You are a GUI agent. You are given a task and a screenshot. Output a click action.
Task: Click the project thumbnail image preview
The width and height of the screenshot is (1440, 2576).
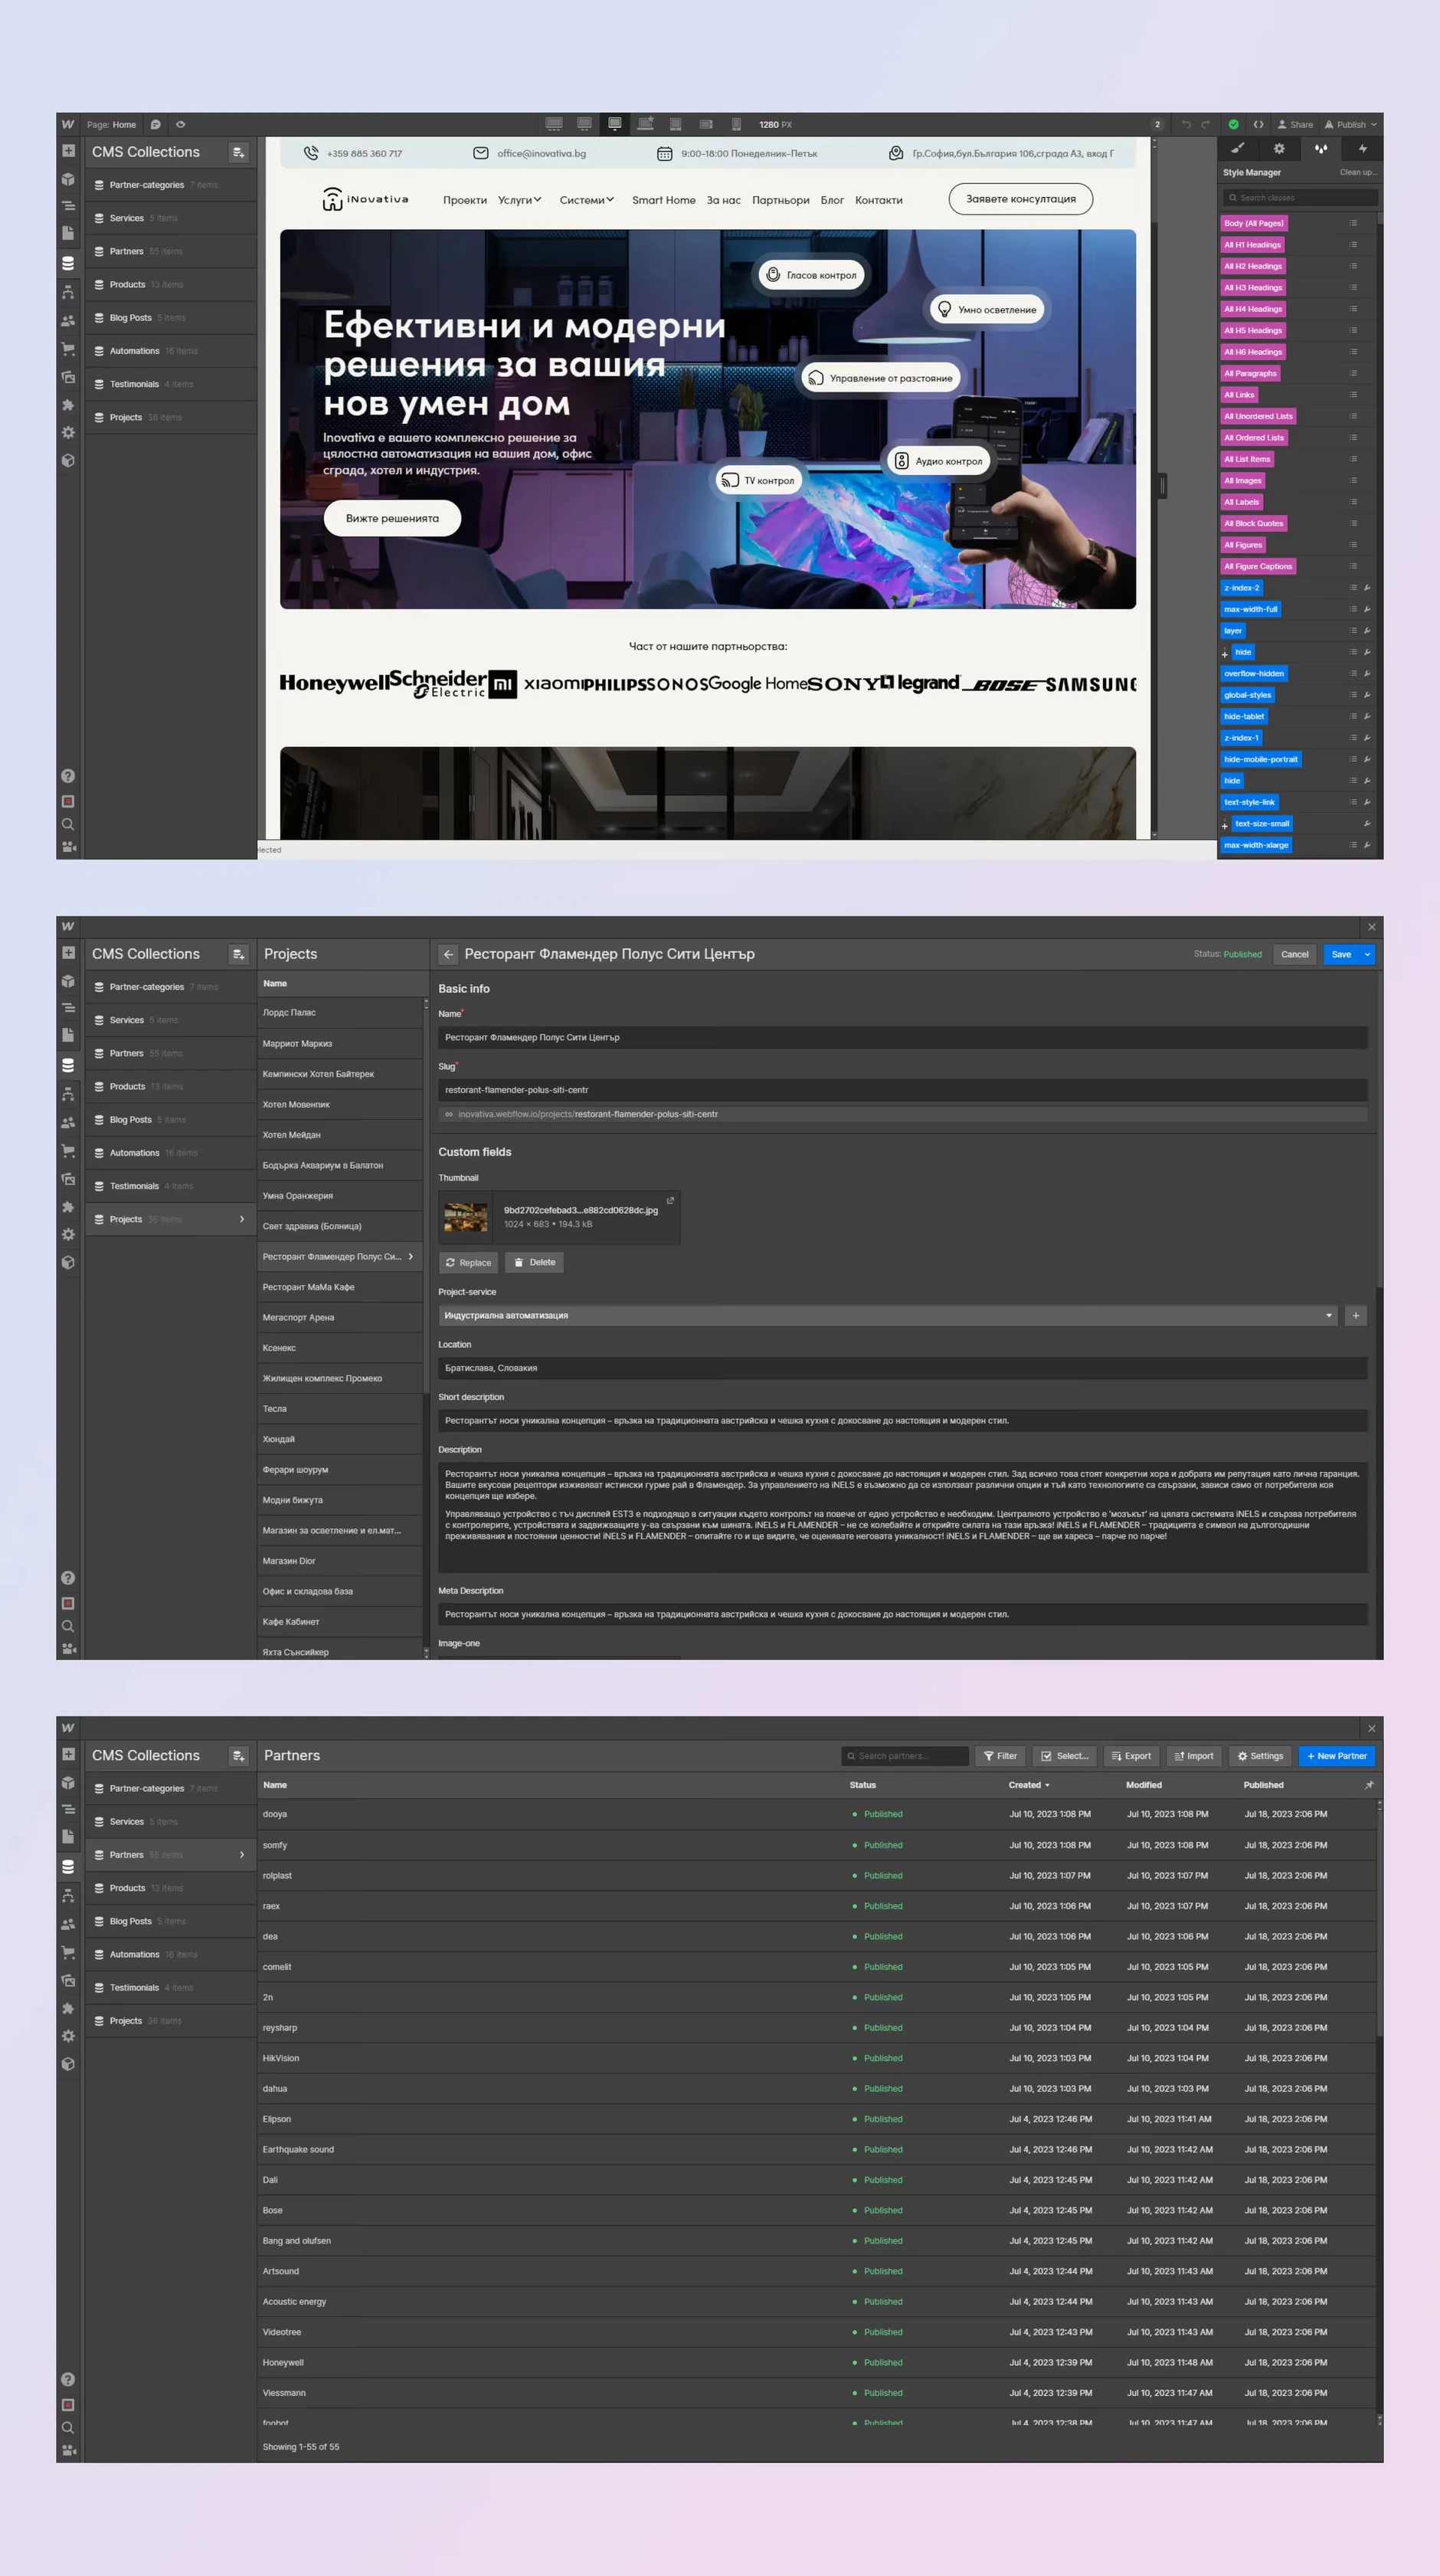click(466, 1217)
